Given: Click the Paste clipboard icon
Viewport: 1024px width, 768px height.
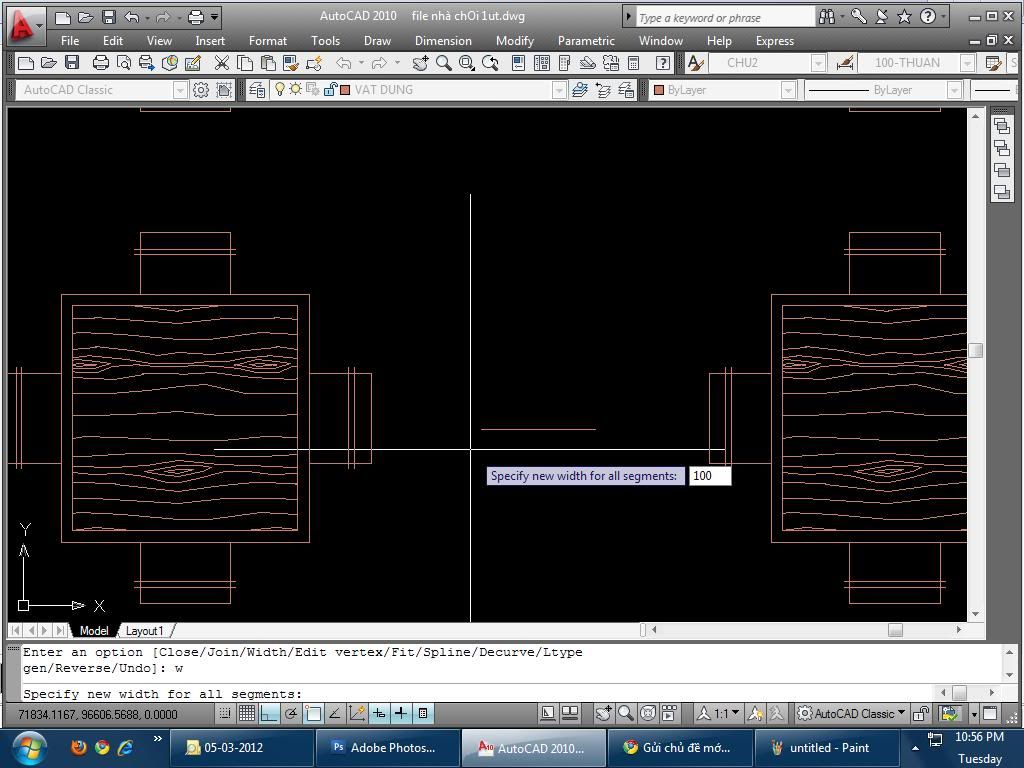Looking at the screenshot, I should (268, 63).
